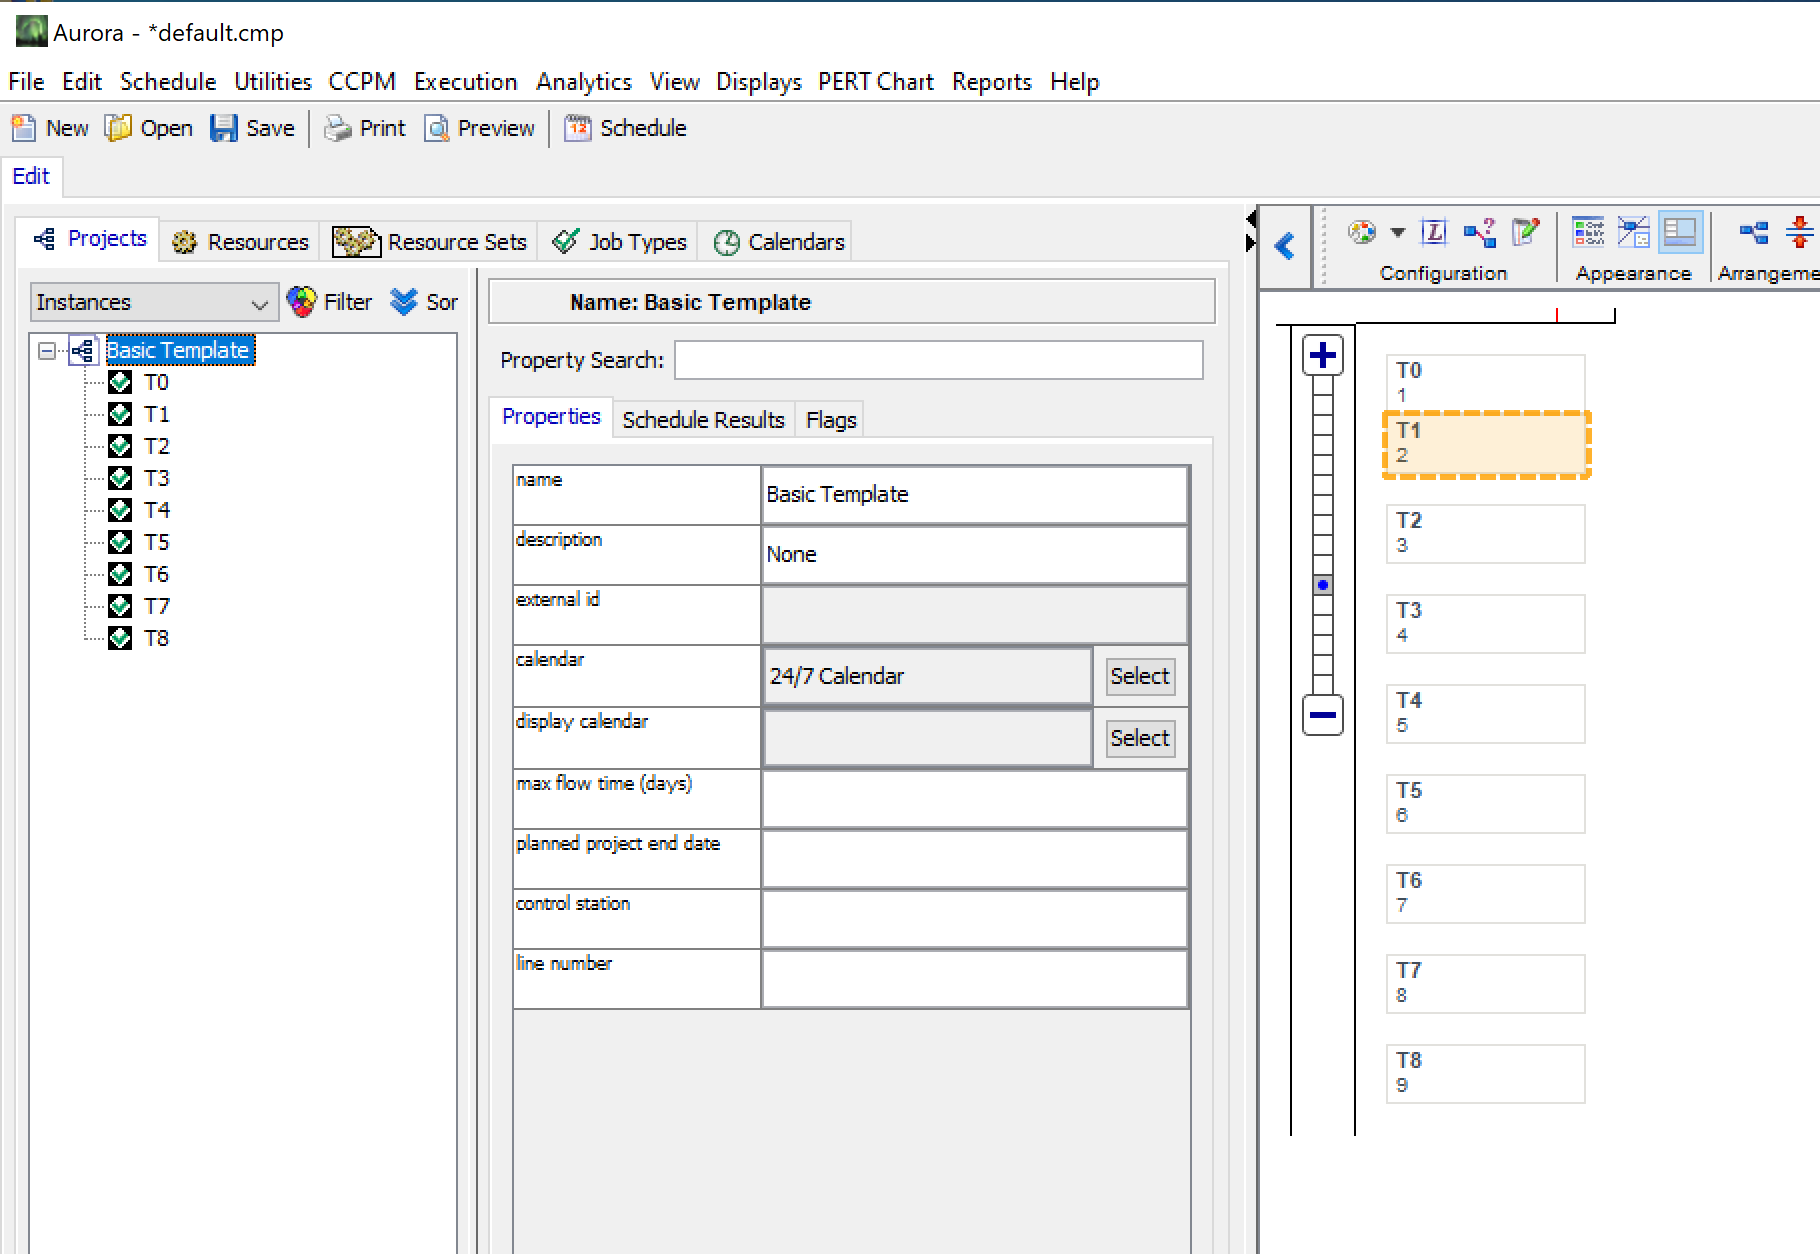Image resolution: width=1820 pixels, height=1254 pixels.
Task: Toggle the green checkbox next to T3
Action: (x=120, y=478)
